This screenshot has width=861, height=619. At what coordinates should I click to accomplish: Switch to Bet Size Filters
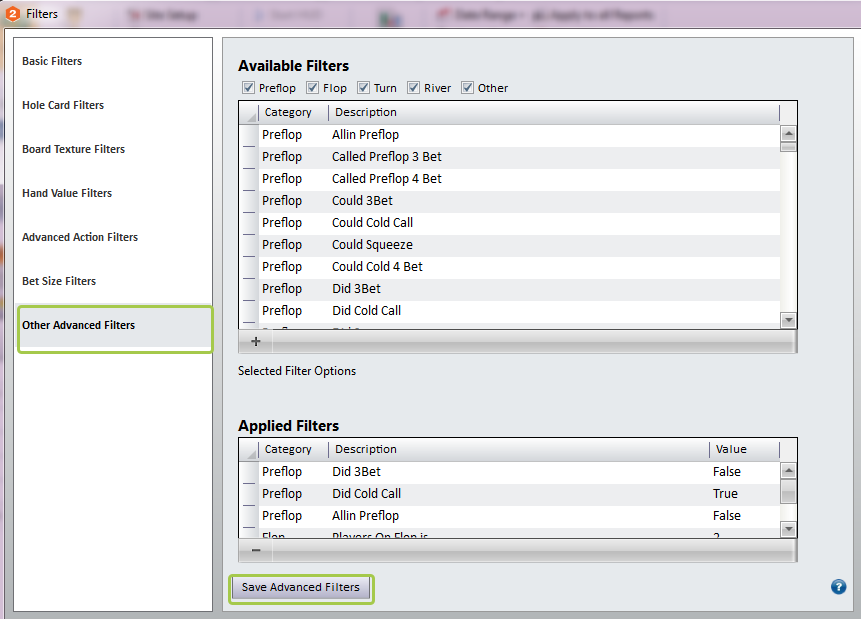click(59, 281)
